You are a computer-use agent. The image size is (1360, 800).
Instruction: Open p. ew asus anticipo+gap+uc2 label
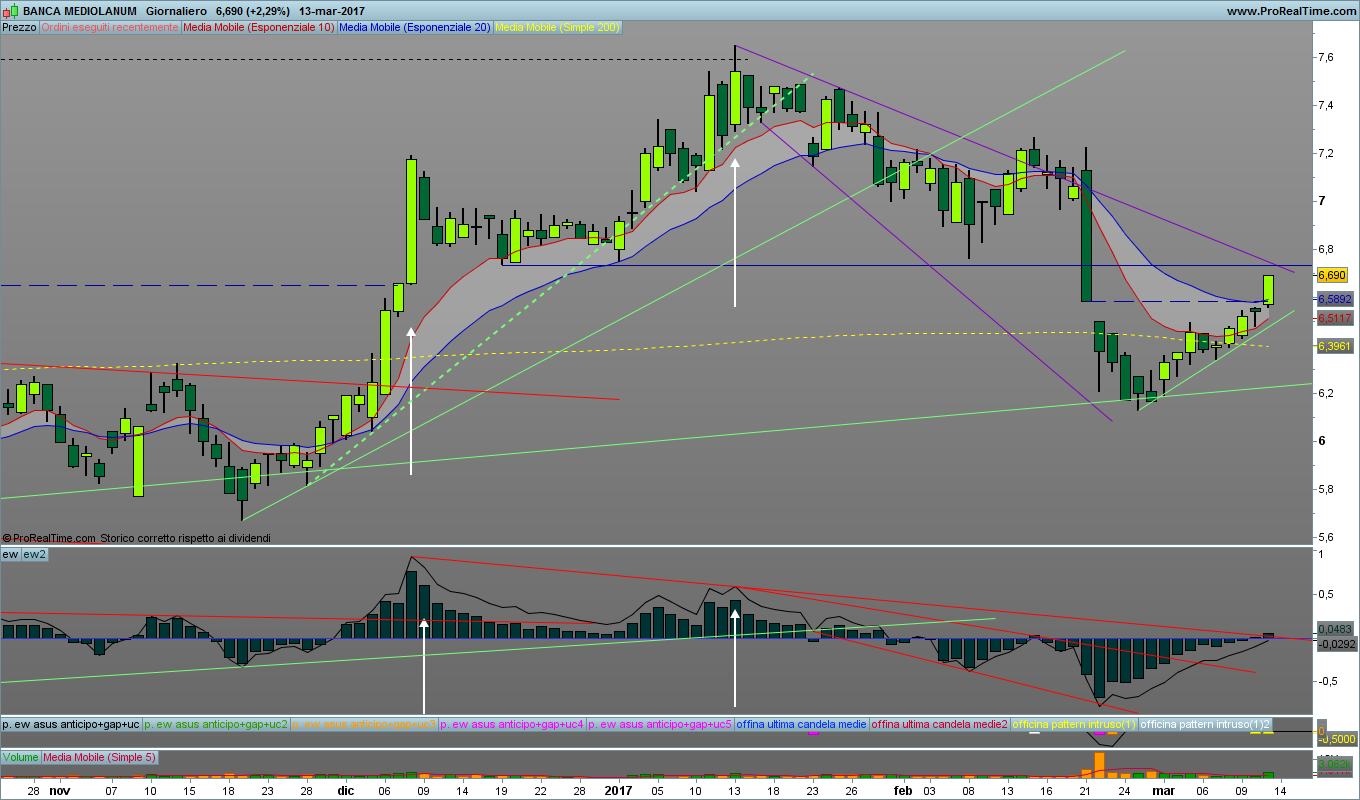pos(217,724)
